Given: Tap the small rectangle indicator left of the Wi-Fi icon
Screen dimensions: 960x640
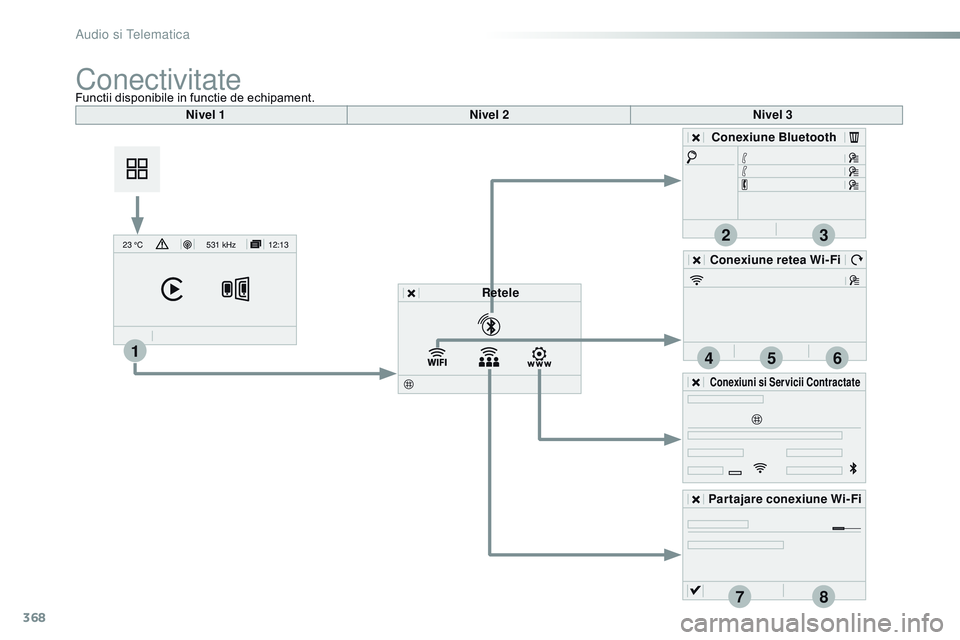Looking at the screenshot, I should point(735,473).
